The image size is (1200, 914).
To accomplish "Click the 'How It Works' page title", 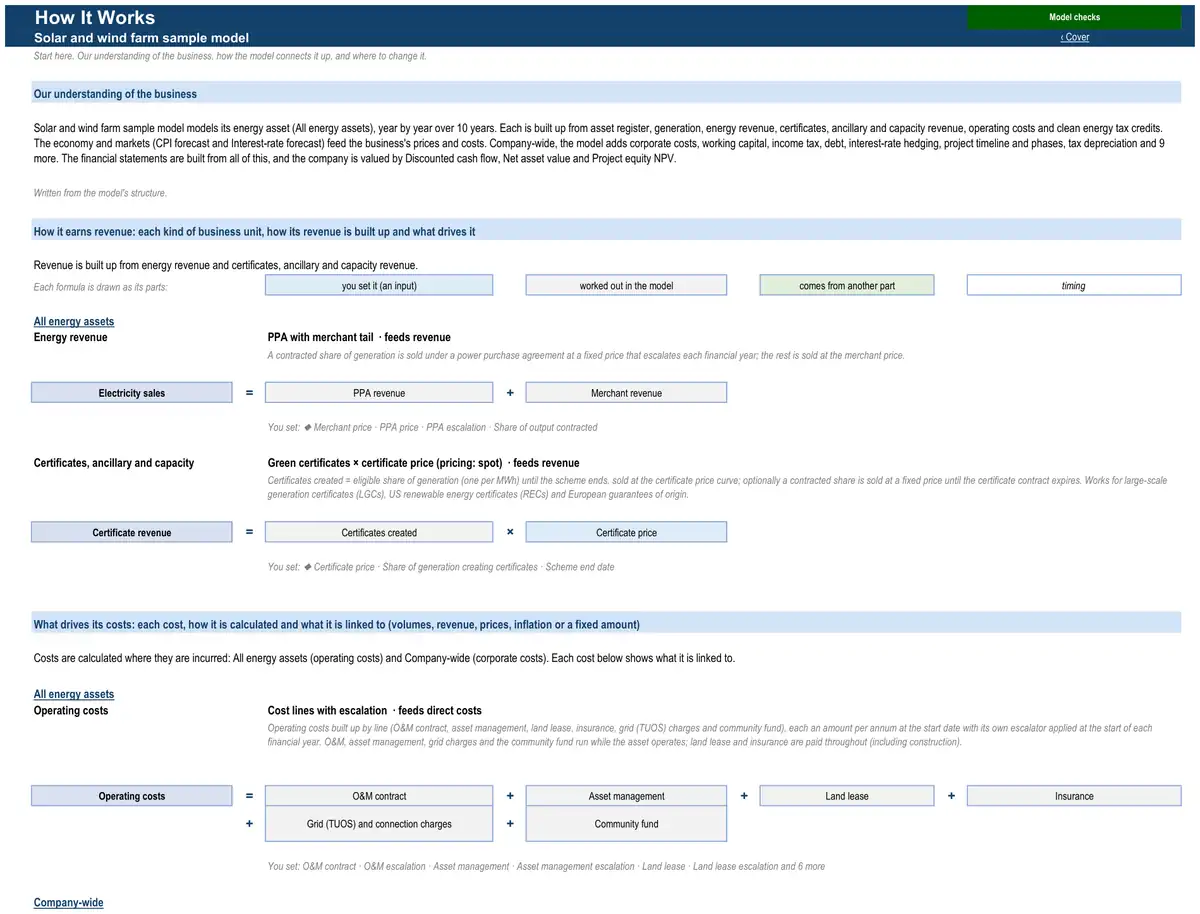I will [x=95, y=17].
